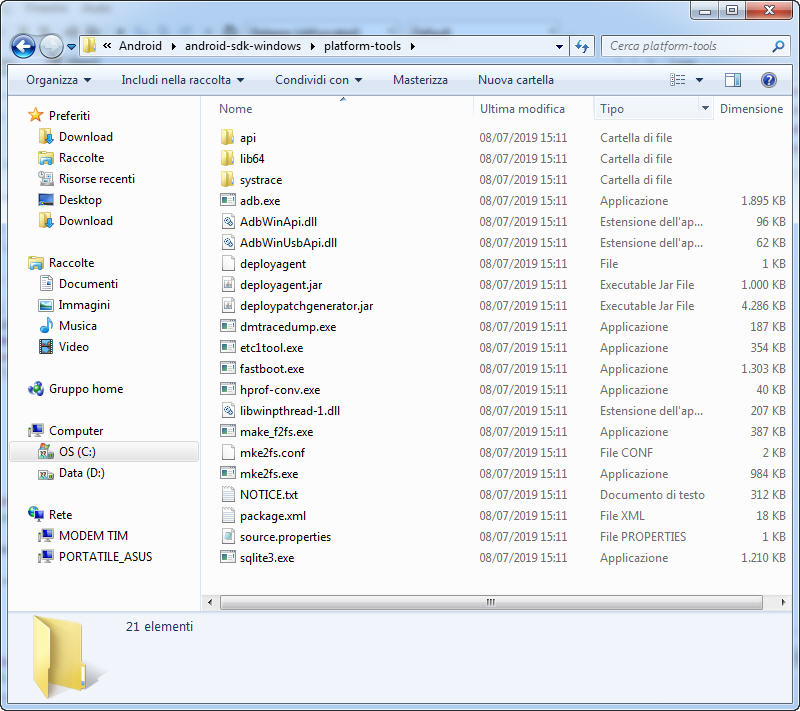This screenshot has height=711, width=800.
Task: Refresh the platform-tools folder view
Action: (x=582, y=46)
